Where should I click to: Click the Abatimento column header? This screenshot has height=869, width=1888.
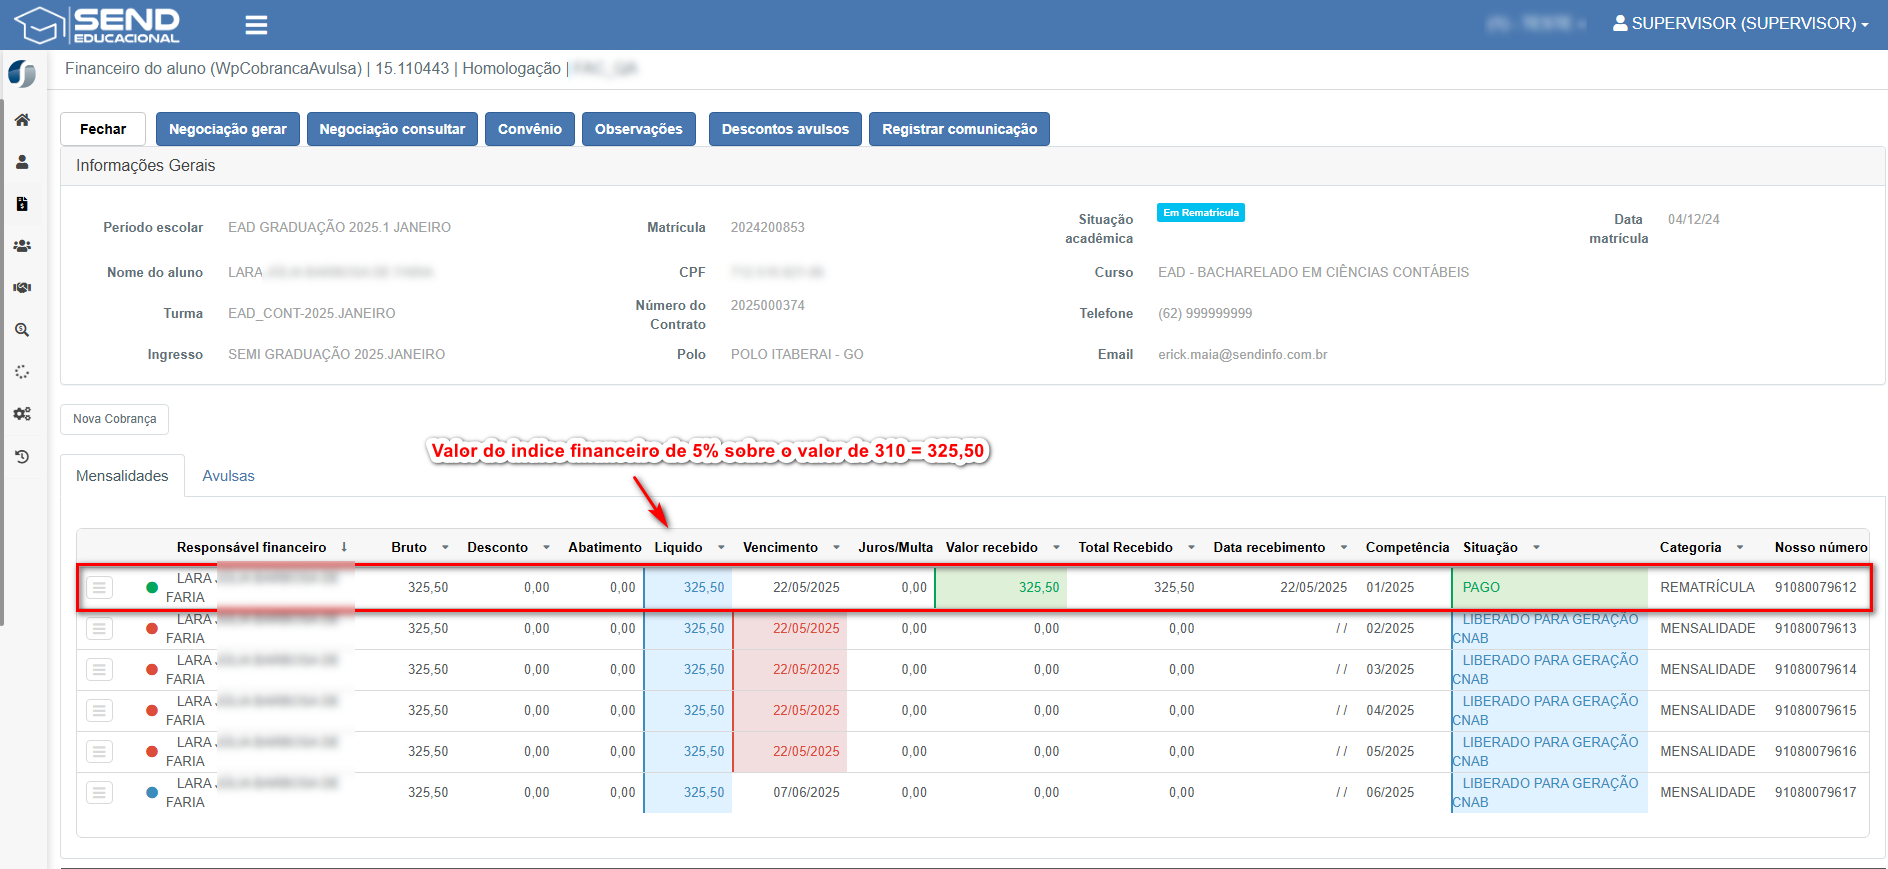605,548
